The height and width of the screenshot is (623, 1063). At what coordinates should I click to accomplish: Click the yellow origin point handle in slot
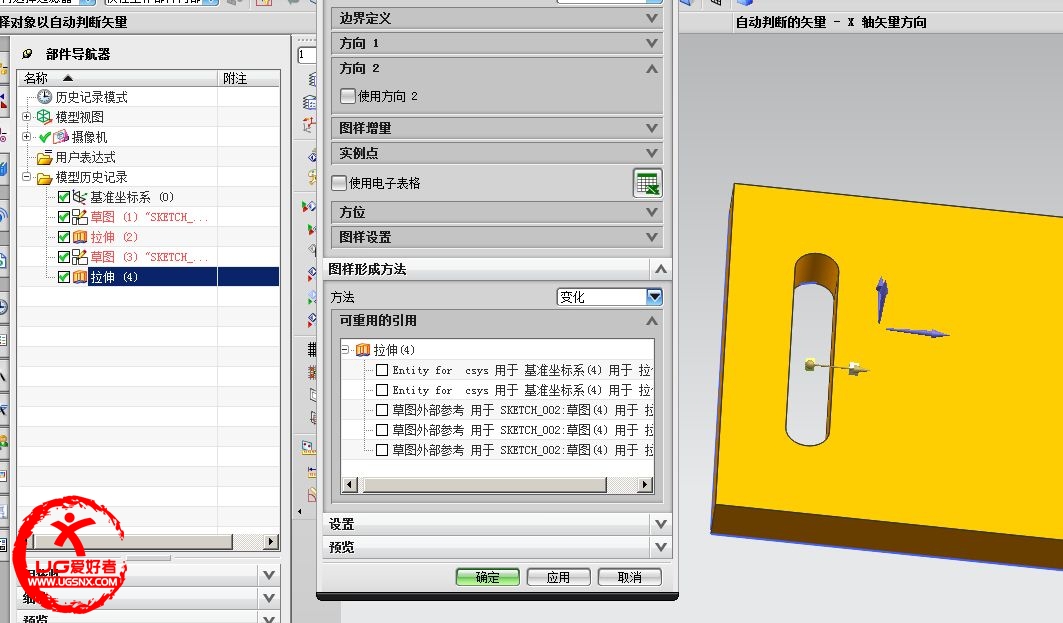click(809, 365)
